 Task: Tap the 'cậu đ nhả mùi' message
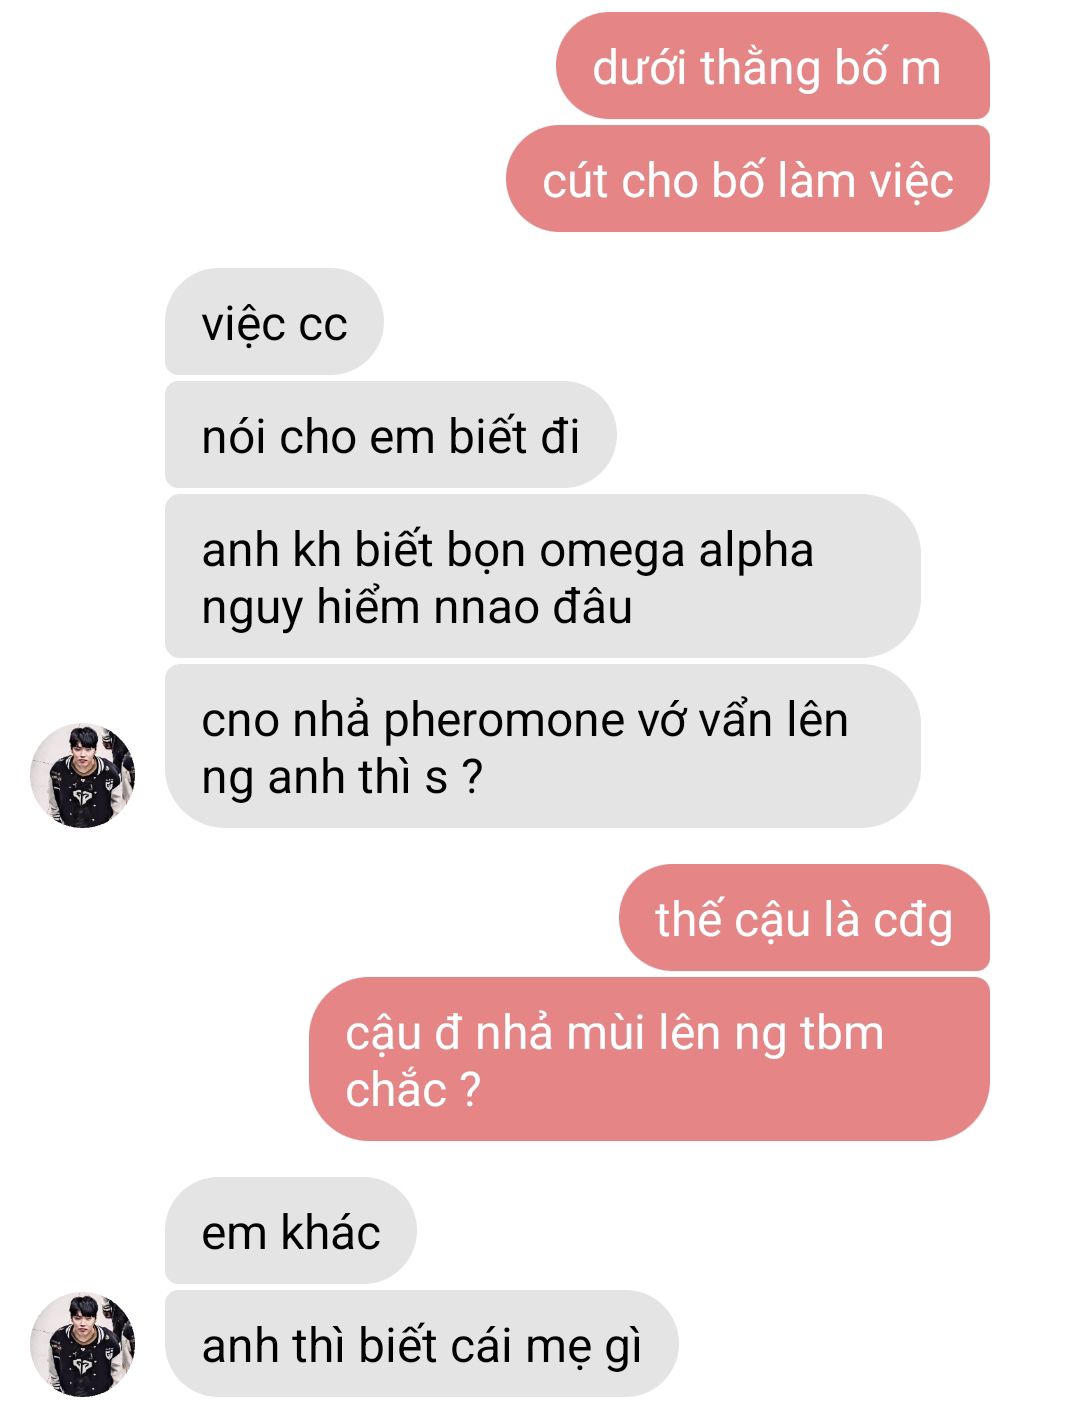pyautogui.click(x=649, y=1060)
